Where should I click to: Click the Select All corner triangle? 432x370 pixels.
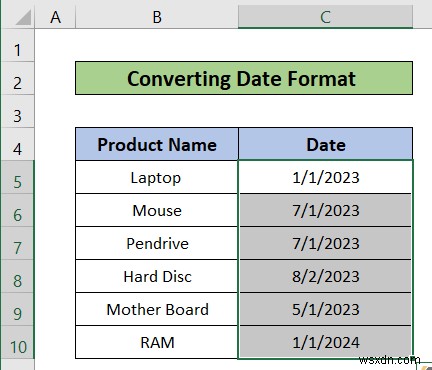pos(23,17)
